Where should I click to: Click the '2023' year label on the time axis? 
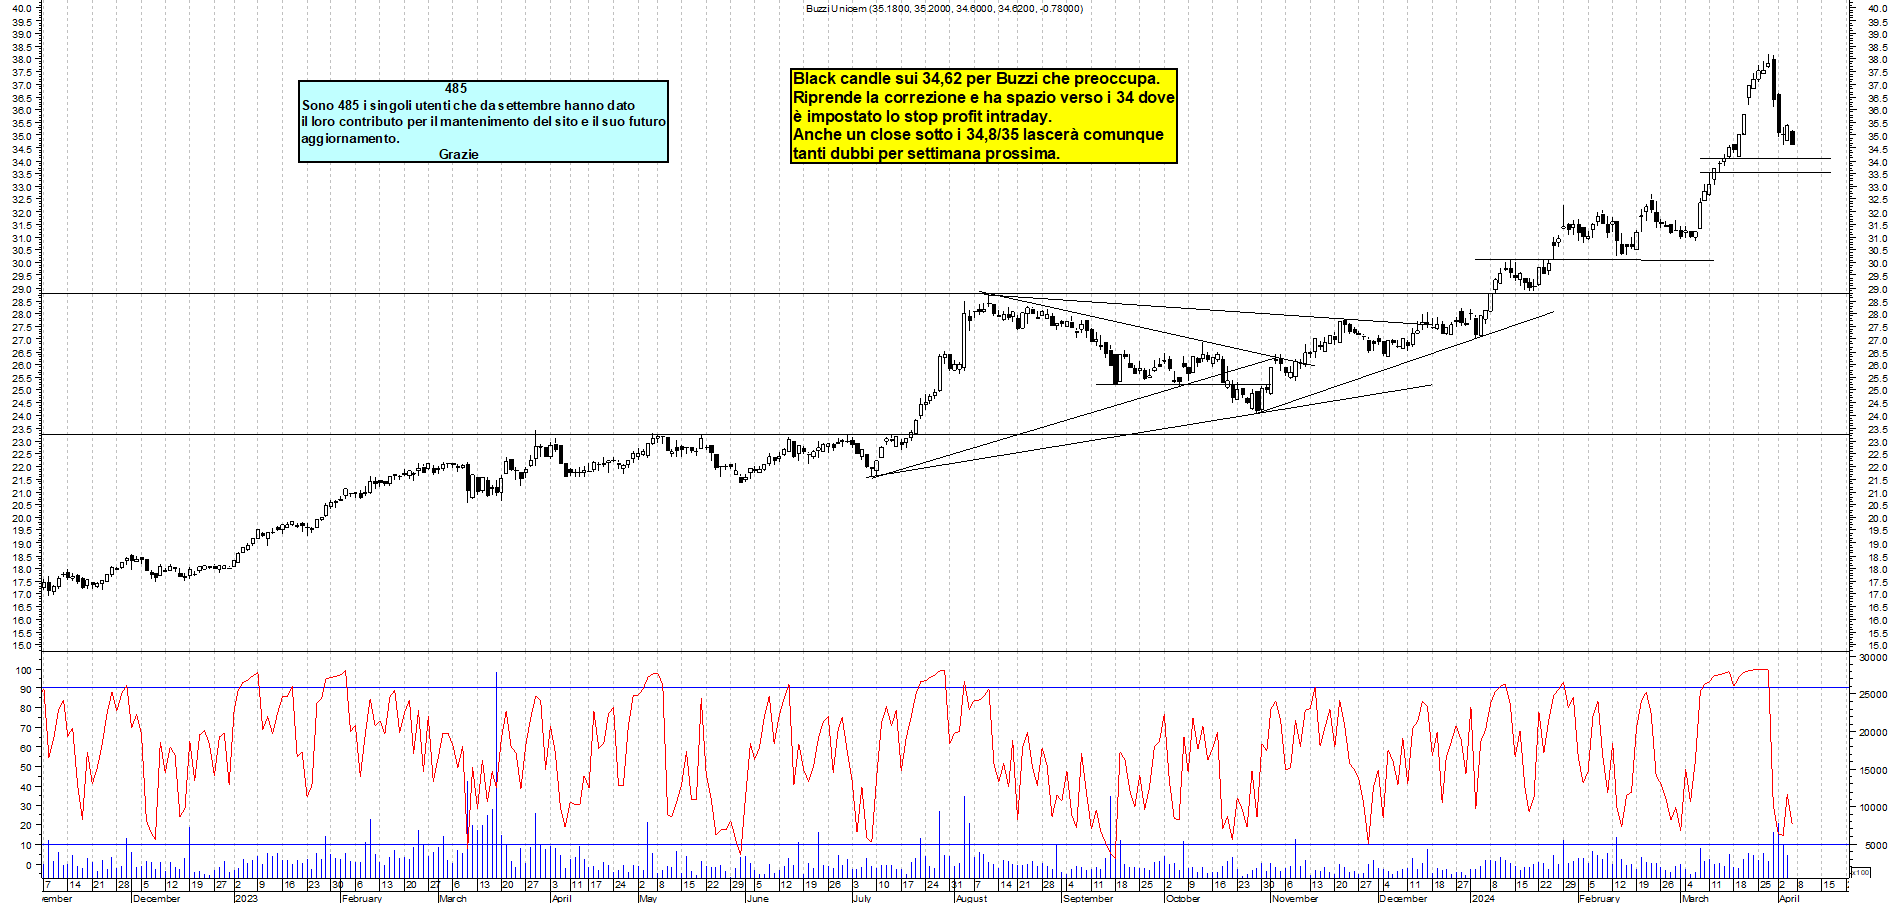[246, 898]
